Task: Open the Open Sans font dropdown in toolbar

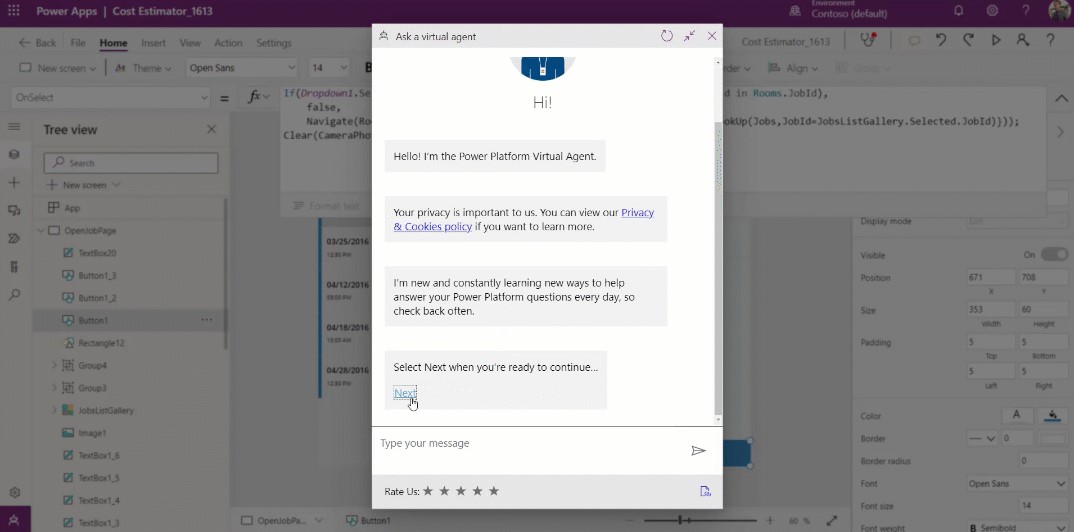Action: click(x=242, y=68)
